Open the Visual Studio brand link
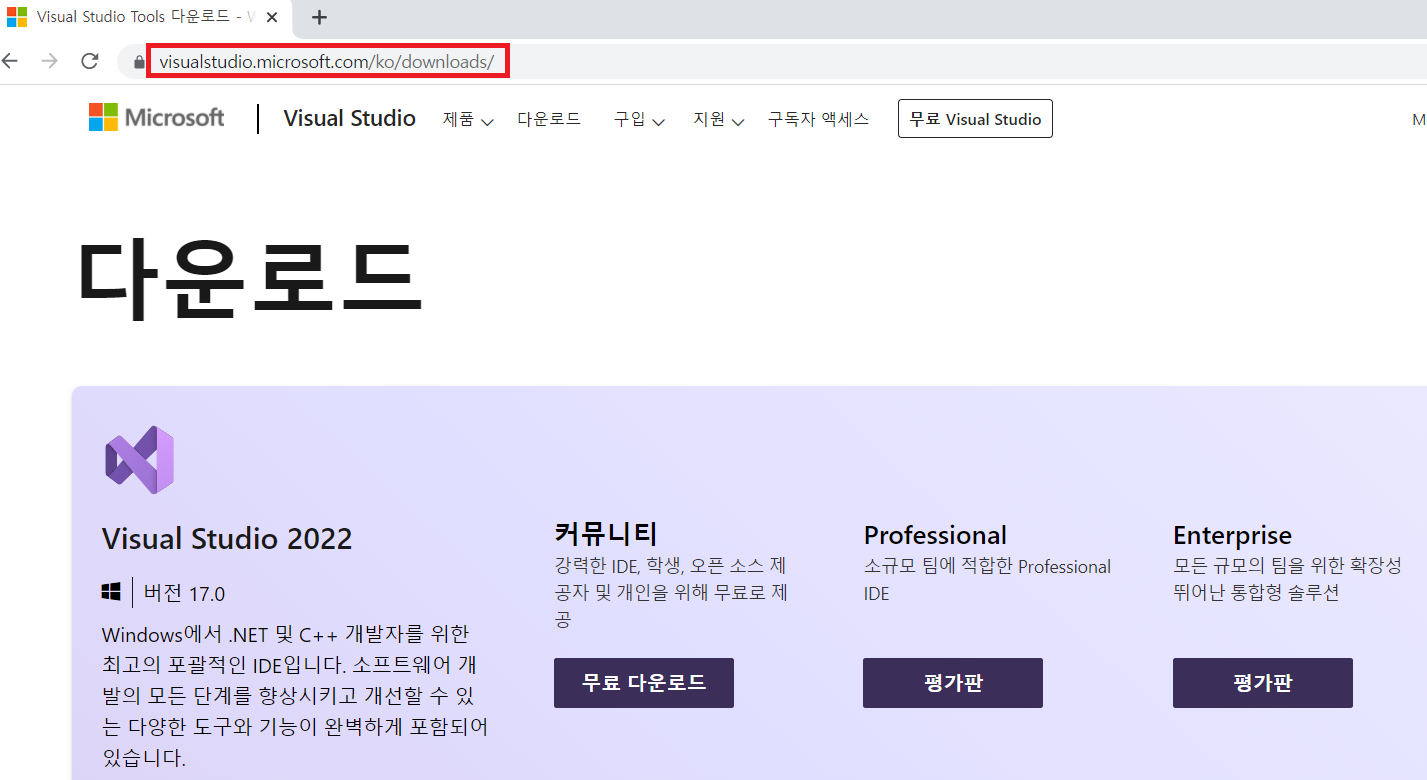1427x780 pixels. [x=349, y=118]
